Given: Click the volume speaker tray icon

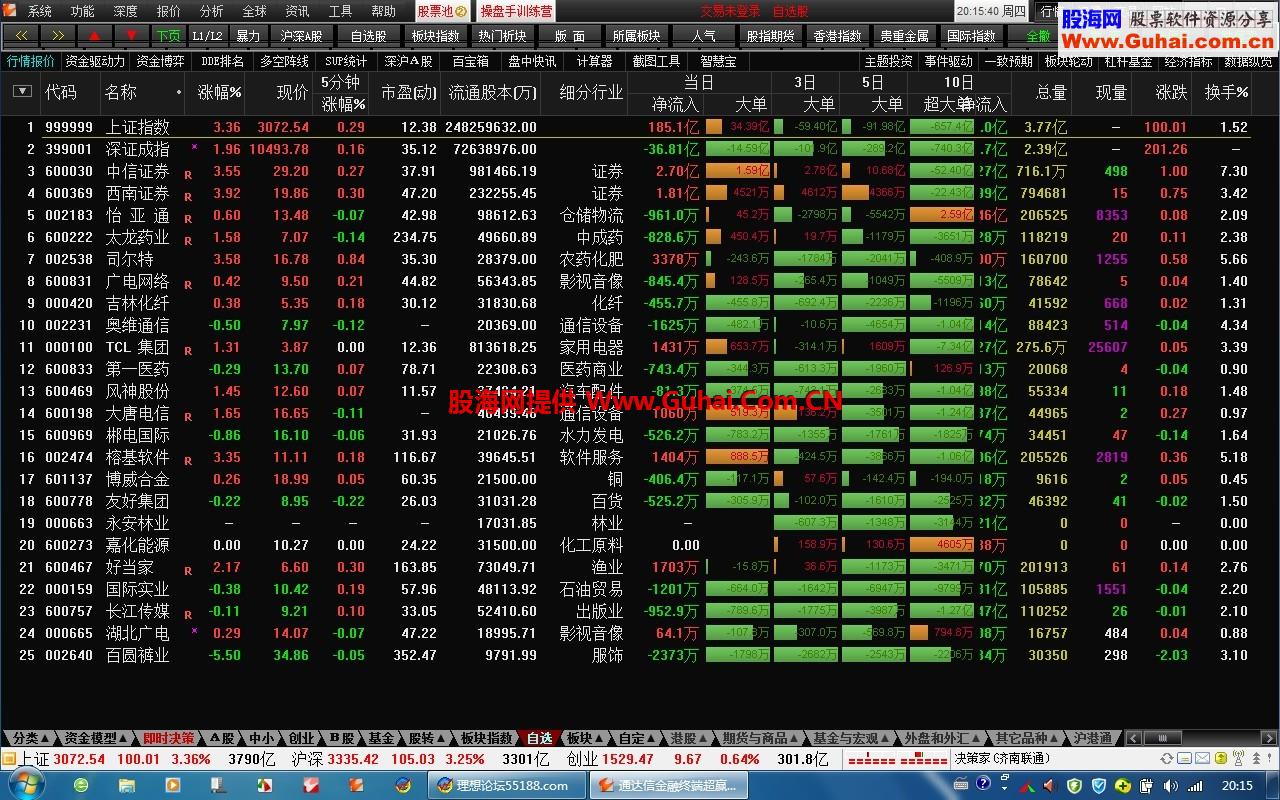Looking at the screenshot, I should (1171, 785).
